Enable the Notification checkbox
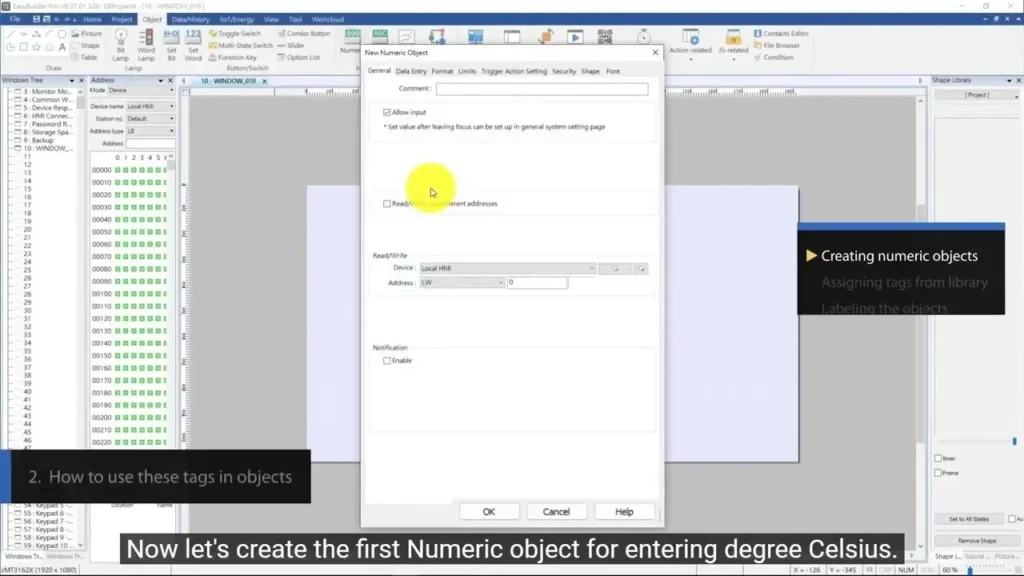 (387, 360)
